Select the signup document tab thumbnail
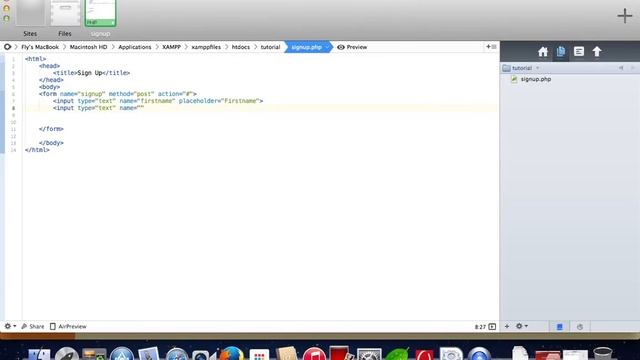Viewport: 640px width, 360px height. pyautogui.click(x=100, y=13)
